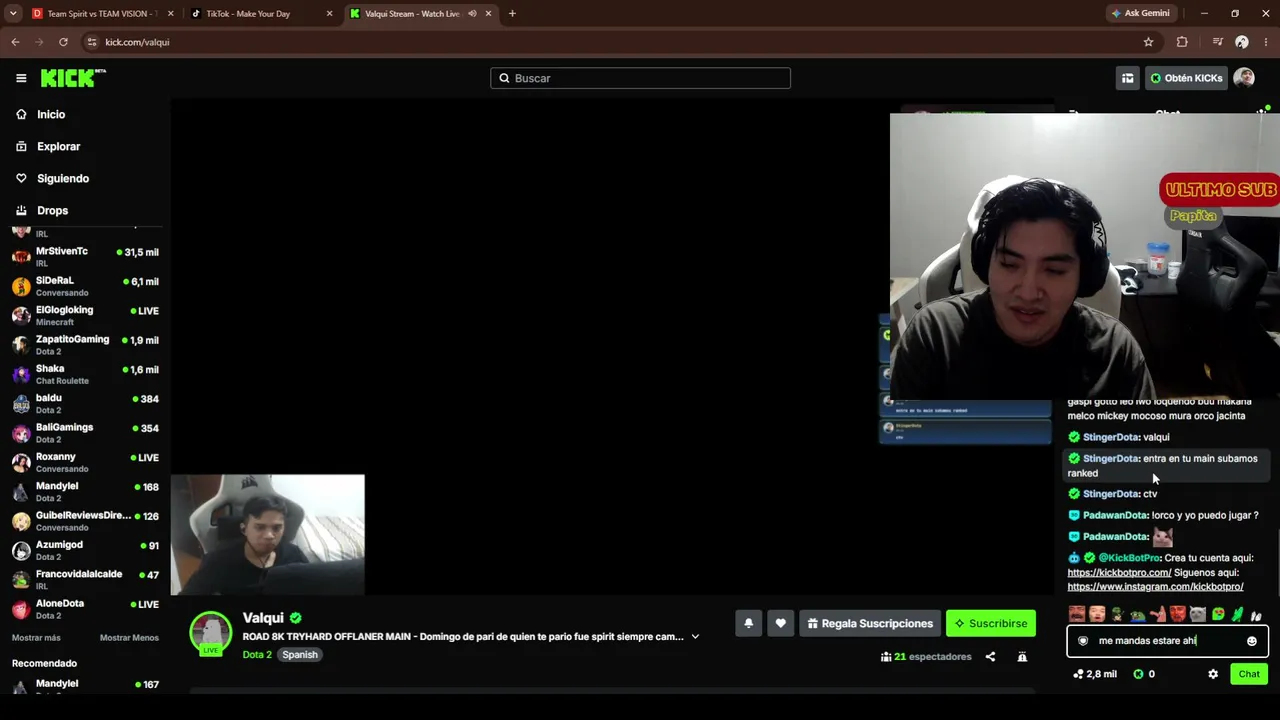Open the tab search dropdown arrow
Image resolution: width=1280 pixels, height=720 pixels.
click(x=13, y=14)
